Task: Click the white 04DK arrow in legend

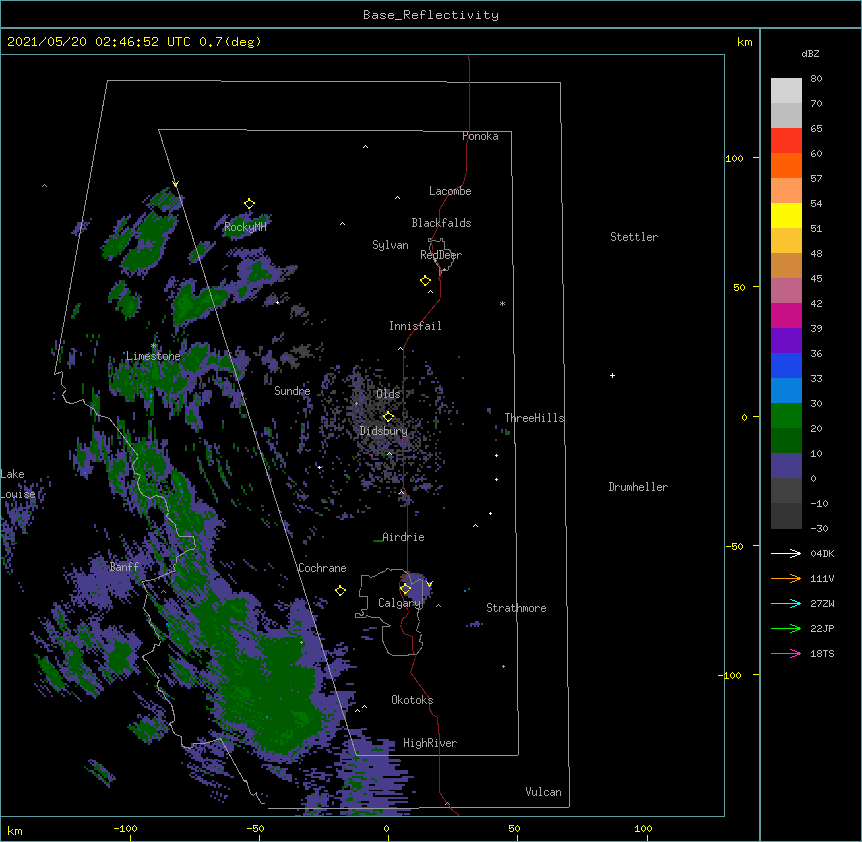Action: (786, 553)
